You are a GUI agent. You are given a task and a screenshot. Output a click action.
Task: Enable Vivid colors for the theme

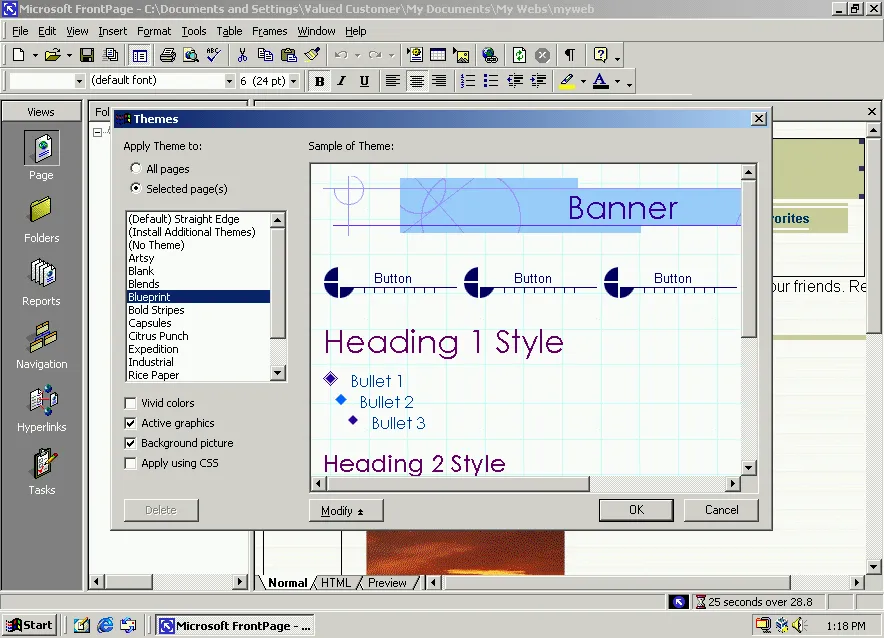click(x=130, y=403)
